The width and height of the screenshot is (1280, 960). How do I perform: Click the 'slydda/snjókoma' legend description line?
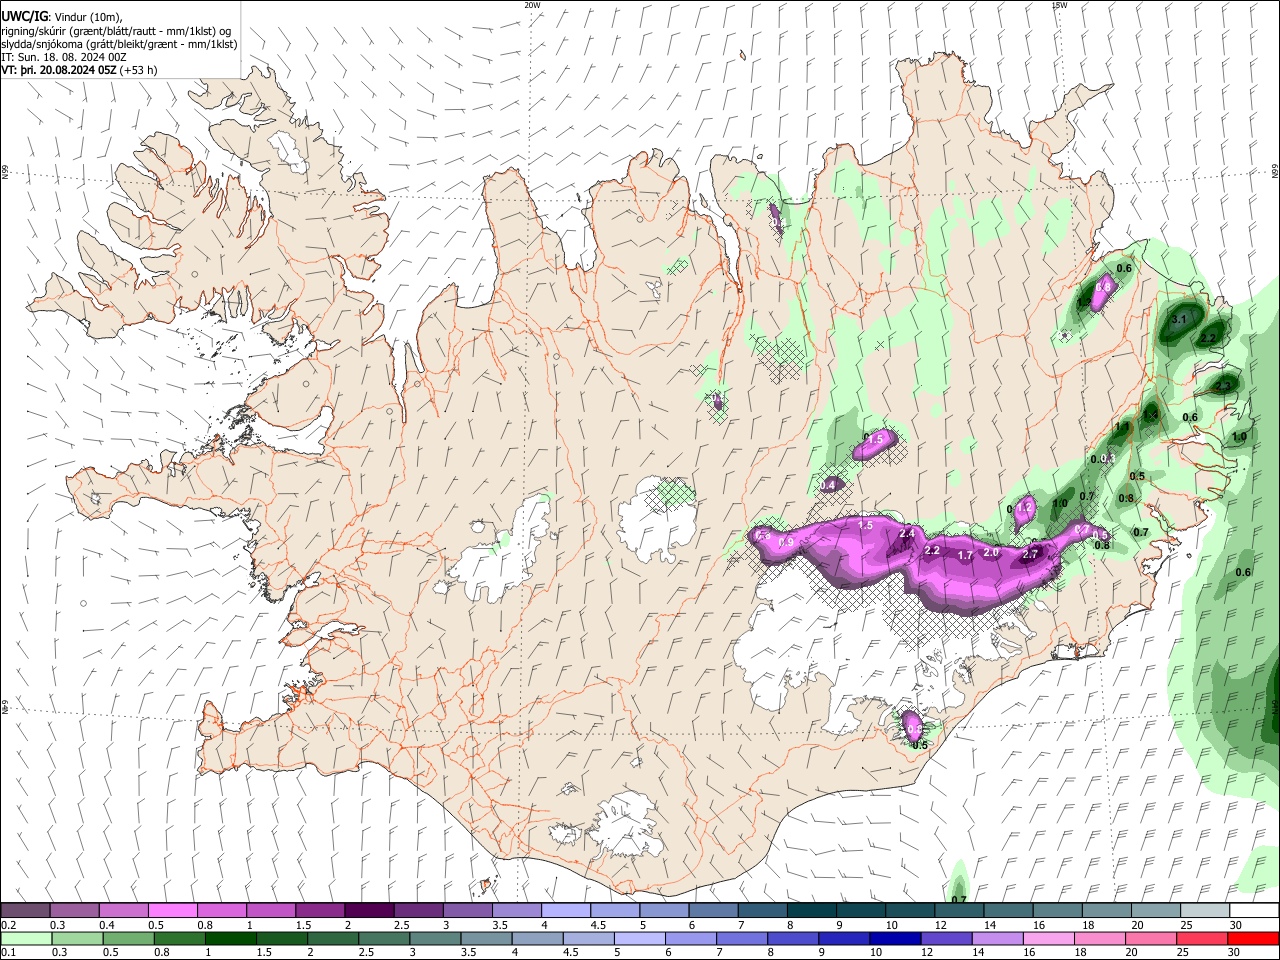(119, 44)
